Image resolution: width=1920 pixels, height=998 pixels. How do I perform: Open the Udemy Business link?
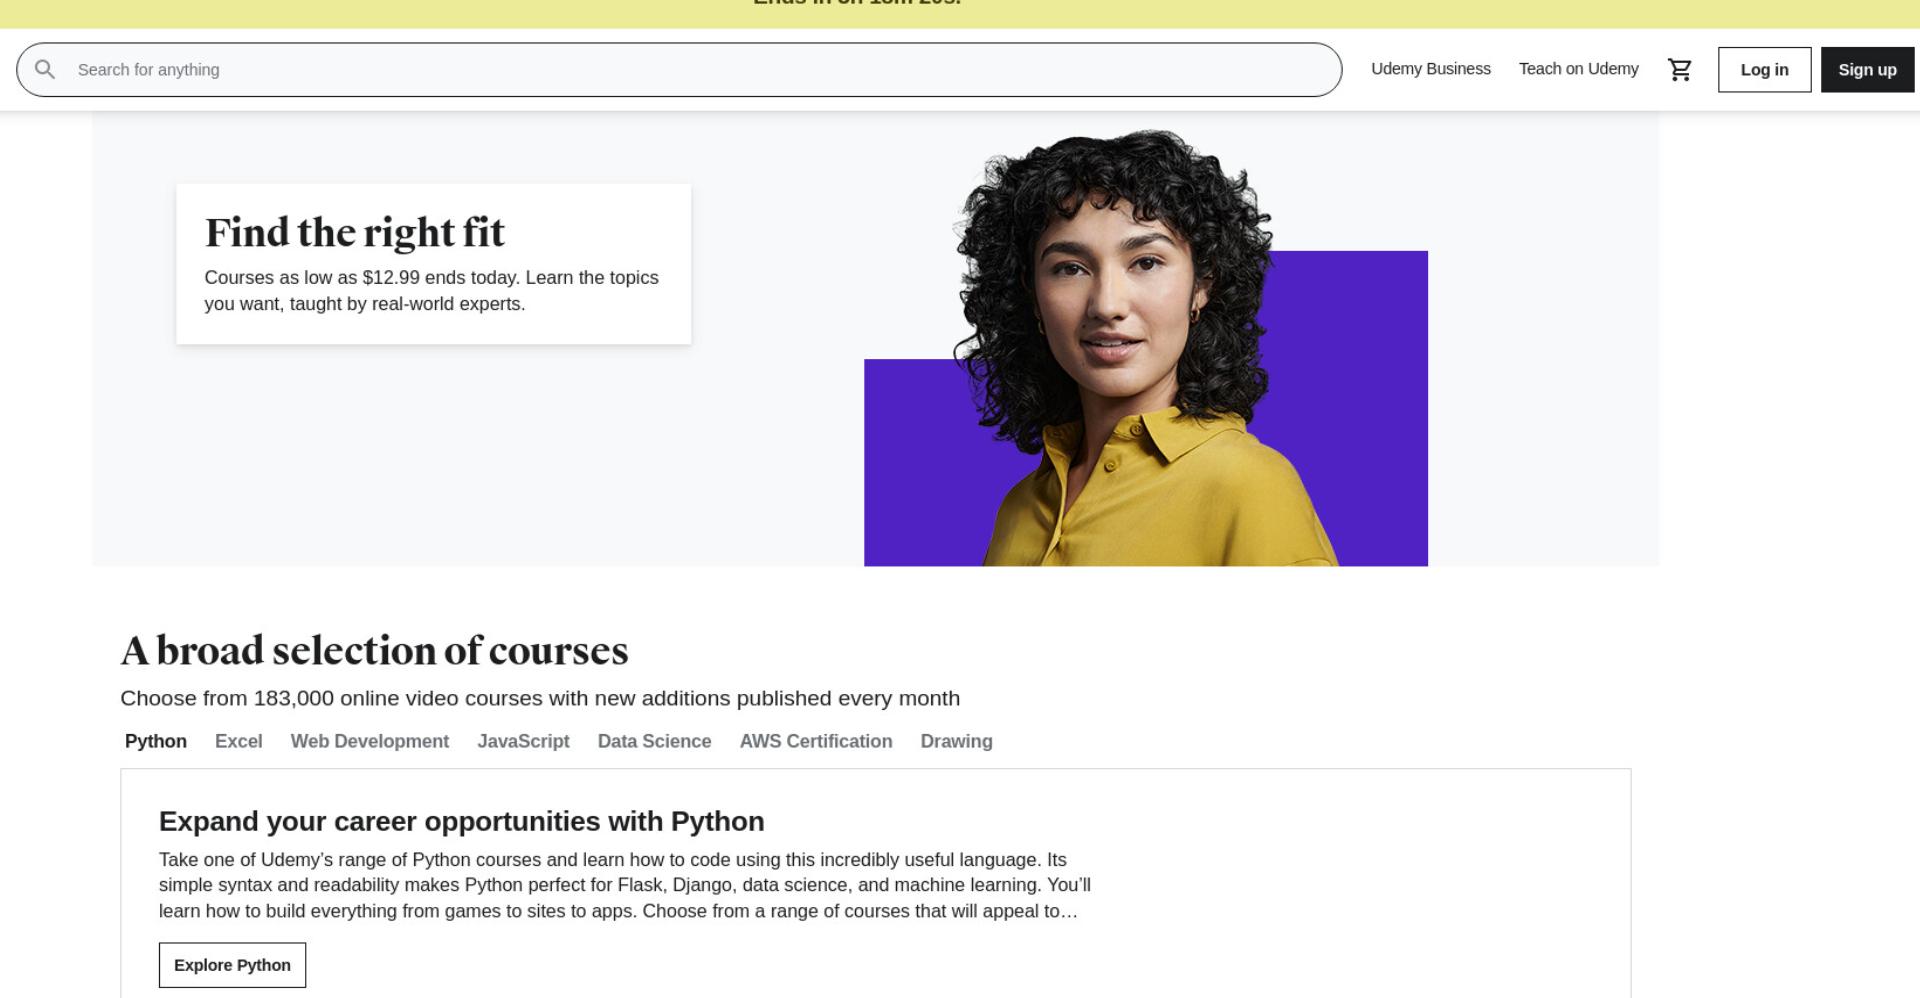pos(1431,69)
